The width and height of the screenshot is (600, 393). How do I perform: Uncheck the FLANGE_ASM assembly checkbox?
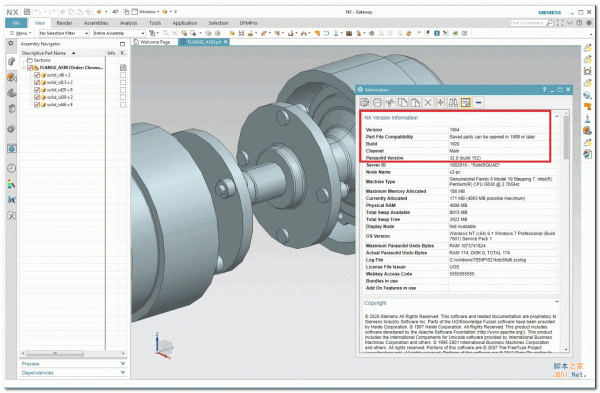[30, 68]
